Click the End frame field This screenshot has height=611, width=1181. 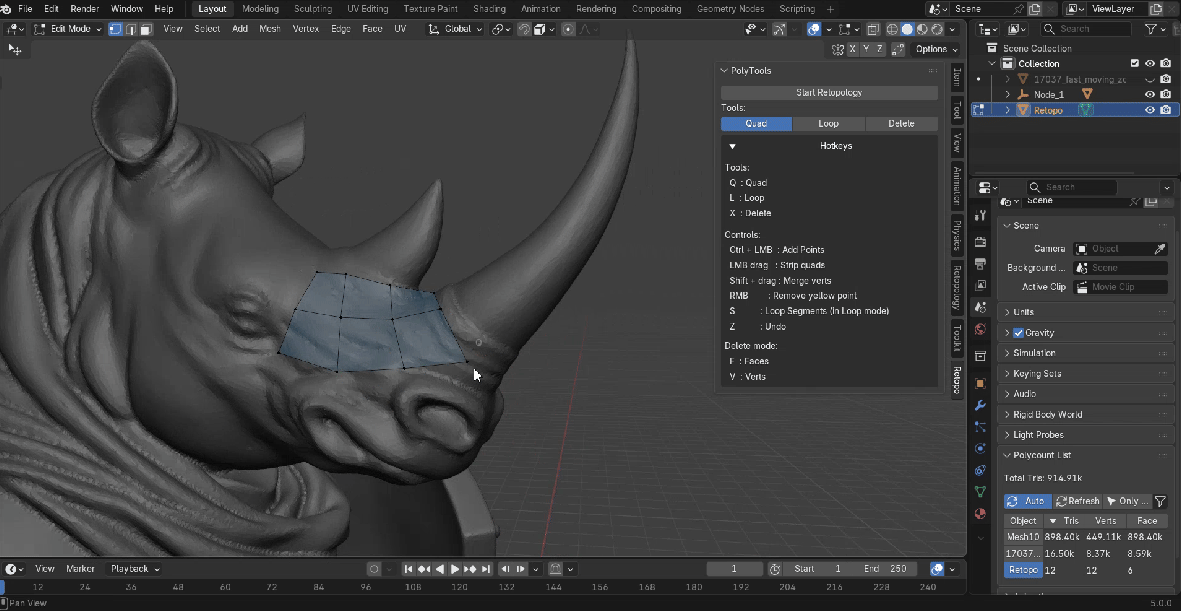click(883, 569)
